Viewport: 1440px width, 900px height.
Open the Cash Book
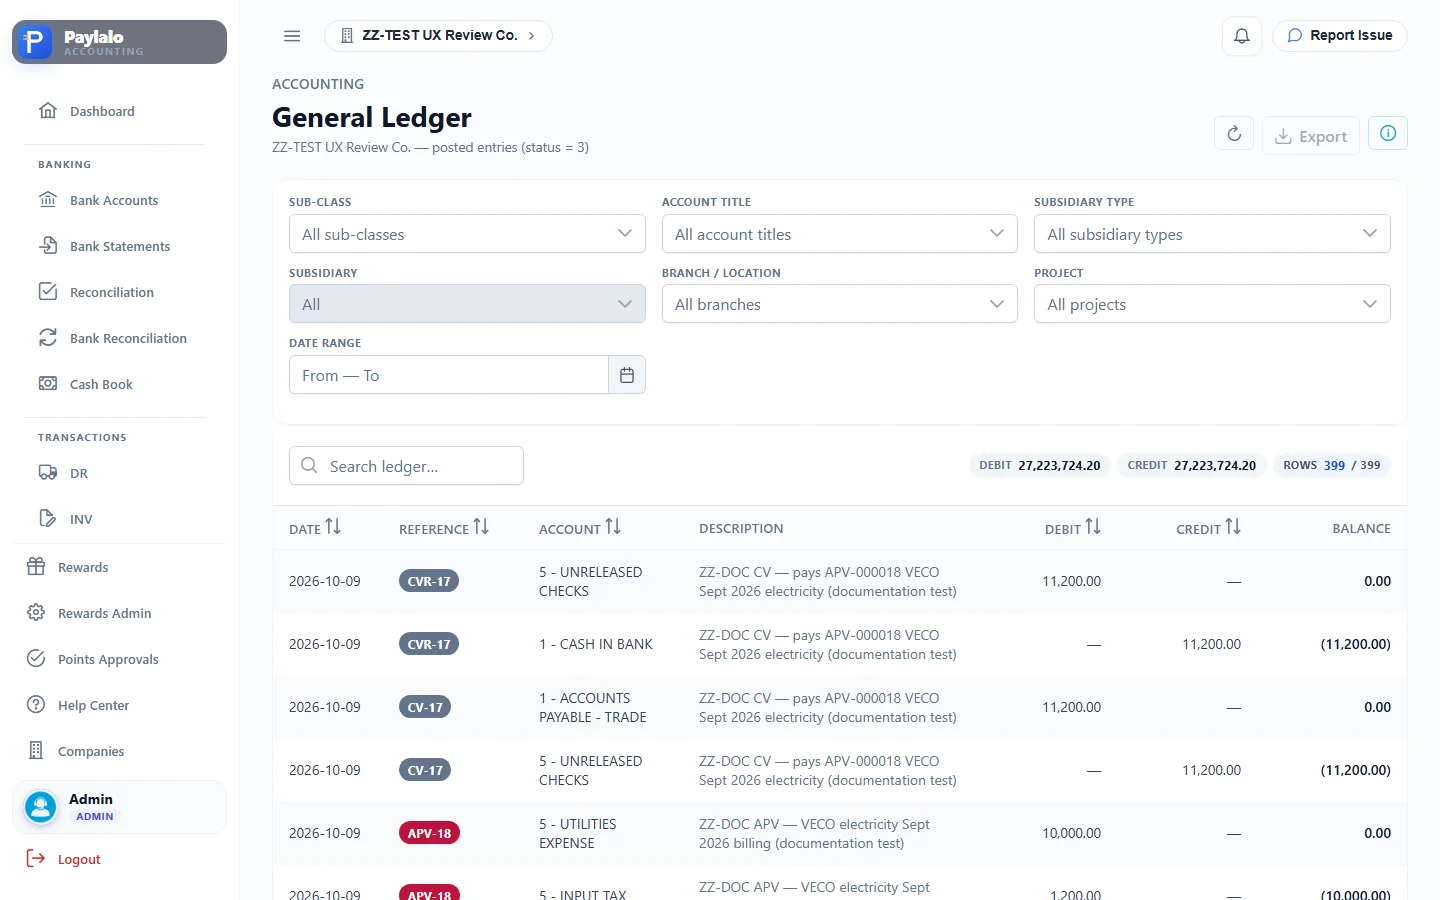pos(85,384)
